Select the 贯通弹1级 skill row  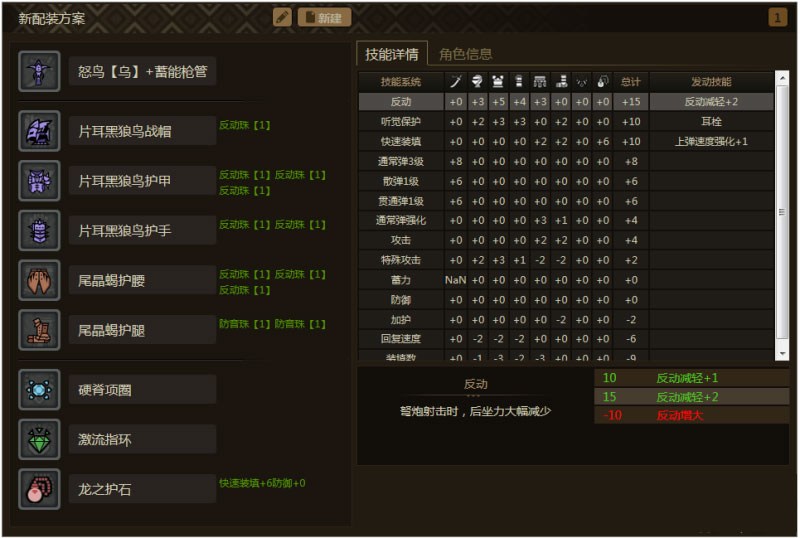(x=566, y=201)
